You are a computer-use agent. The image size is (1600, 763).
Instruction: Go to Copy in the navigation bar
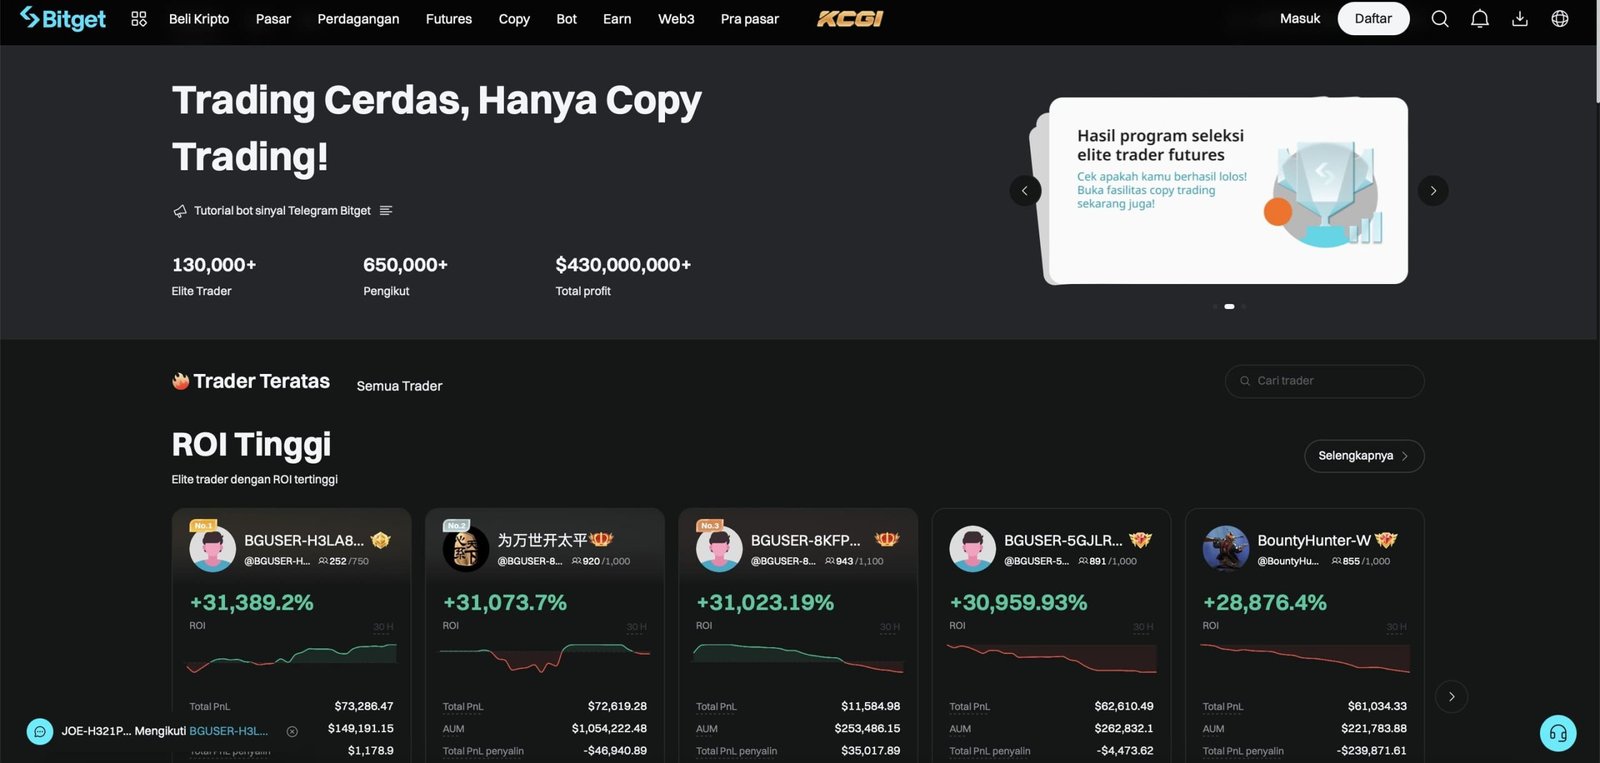514,19
